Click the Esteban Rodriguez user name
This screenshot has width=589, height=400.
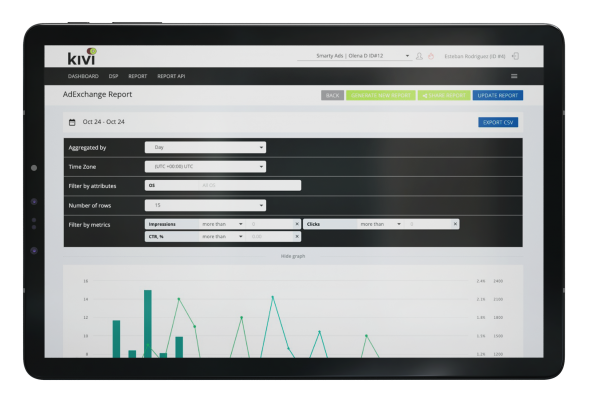tap(475, 56)
